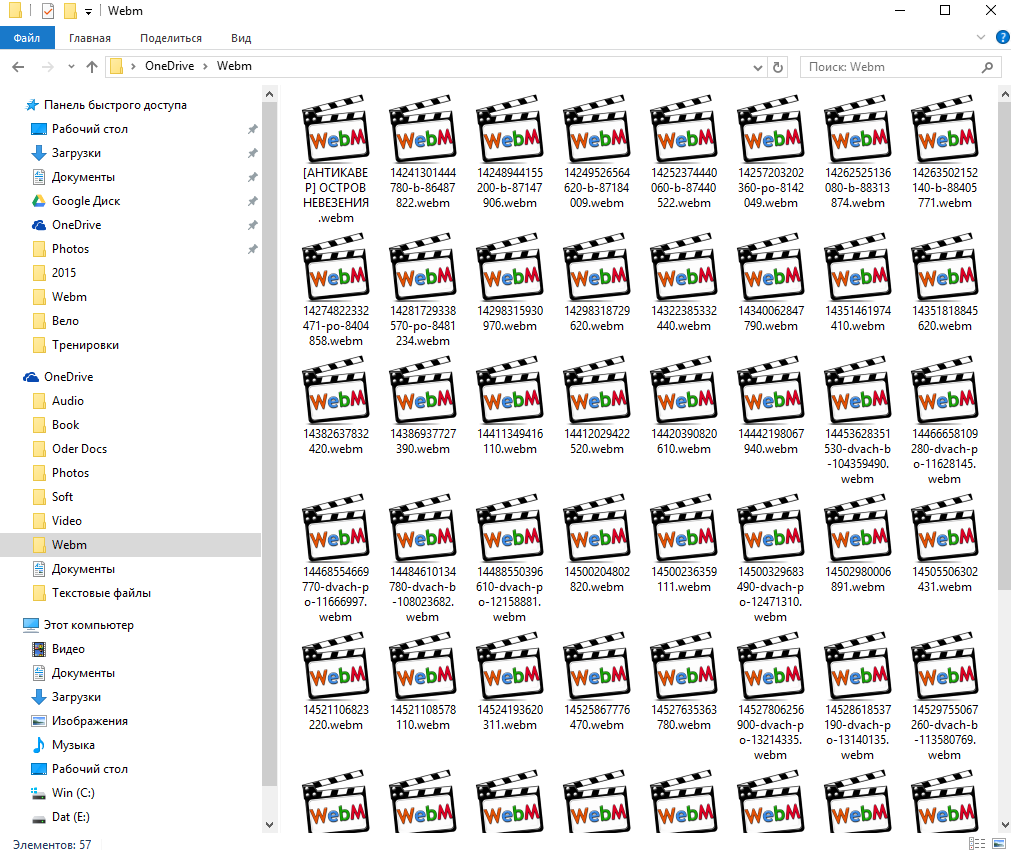Go back to the previous folder

click(x=18, y=66)
